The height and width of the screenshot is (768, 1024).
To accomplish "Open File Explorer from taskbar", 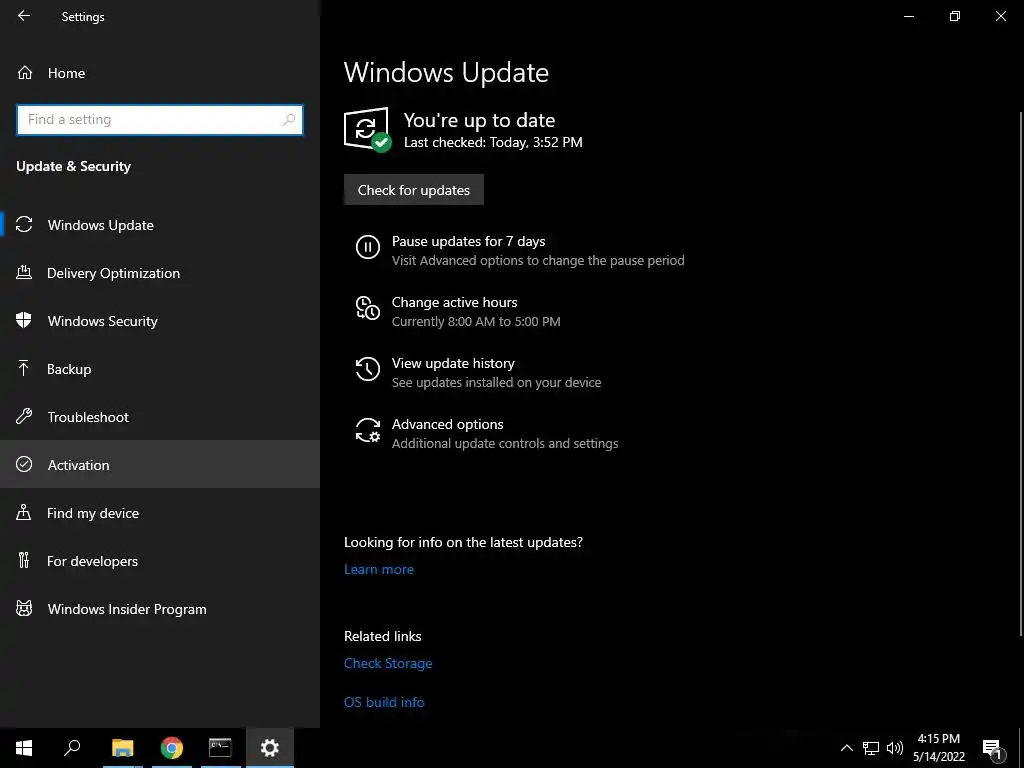I will [x=122, y=748].
